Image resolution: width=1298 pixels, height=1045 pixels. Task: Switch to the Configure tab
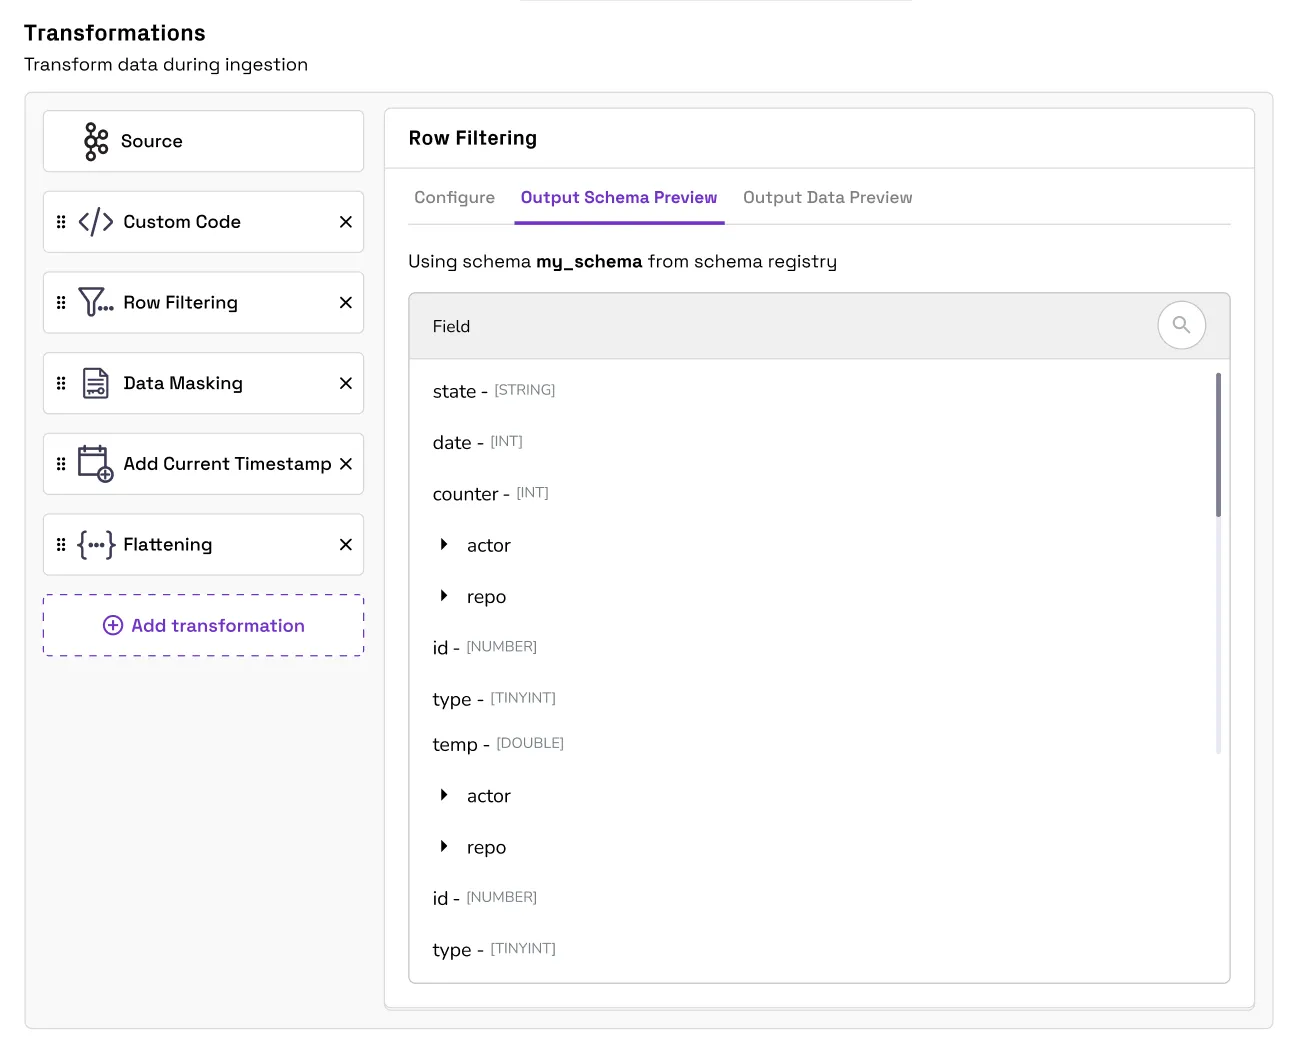pos(455,197)
